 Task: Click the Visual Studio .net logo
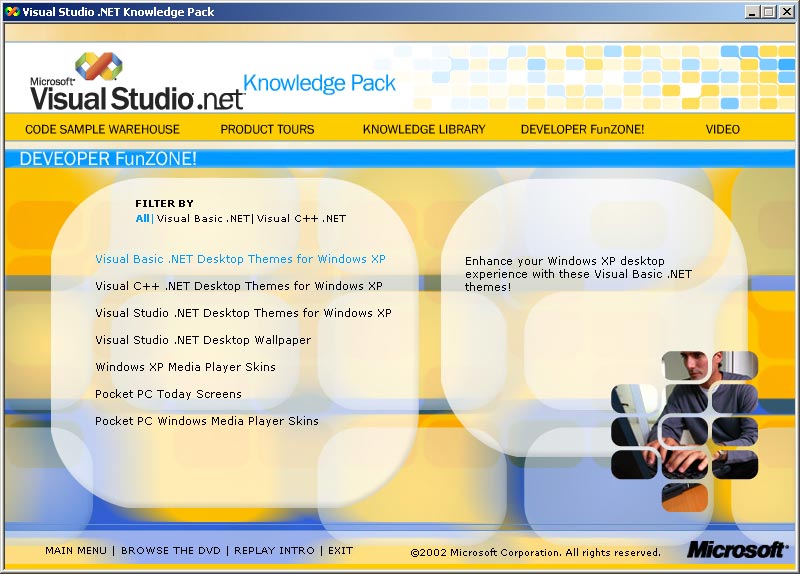coord(137,82)
